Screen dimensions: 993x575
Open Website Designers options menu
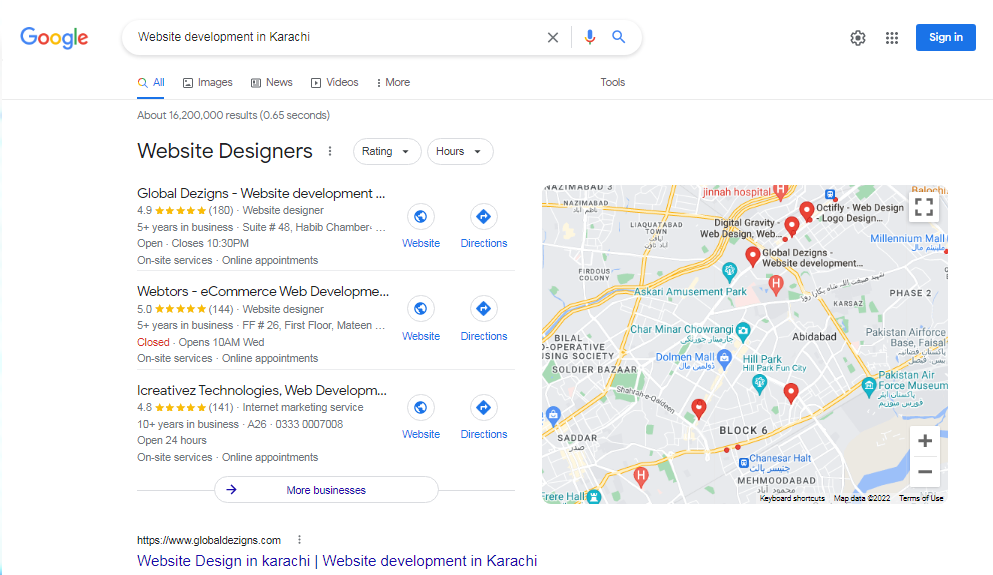pyautogui.click(x=330, y=152)
